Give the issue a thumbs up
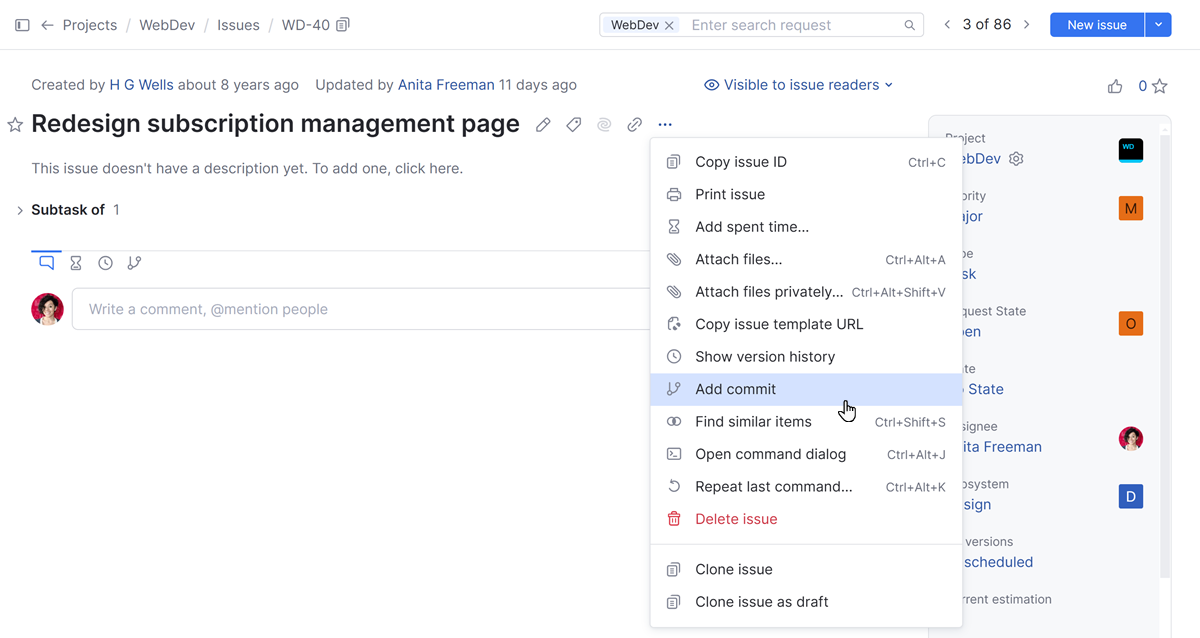The image size is (1200, 638). pos(1115,86)
